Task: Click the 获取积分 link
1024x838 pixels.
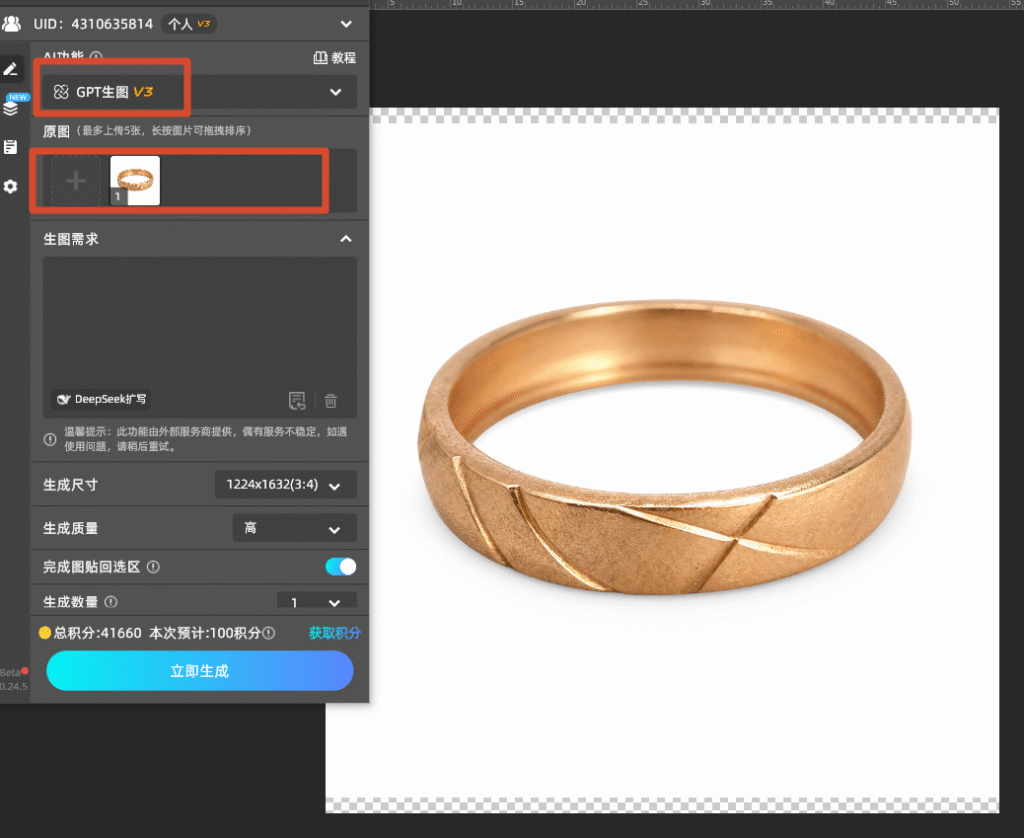Action: (x=334, y=633)
